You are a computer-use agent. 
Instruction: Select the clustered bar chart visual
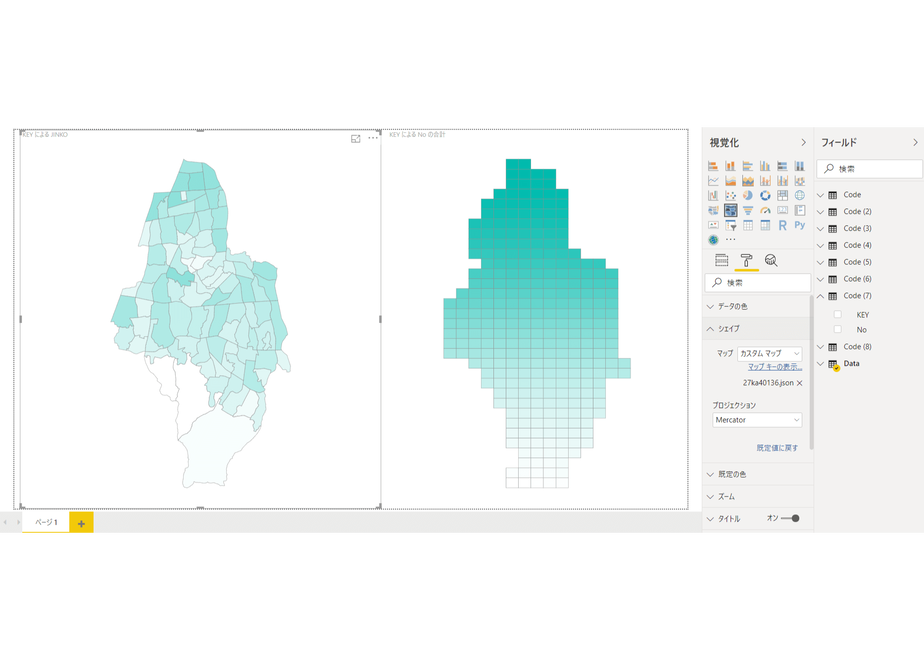pos(748,166)
